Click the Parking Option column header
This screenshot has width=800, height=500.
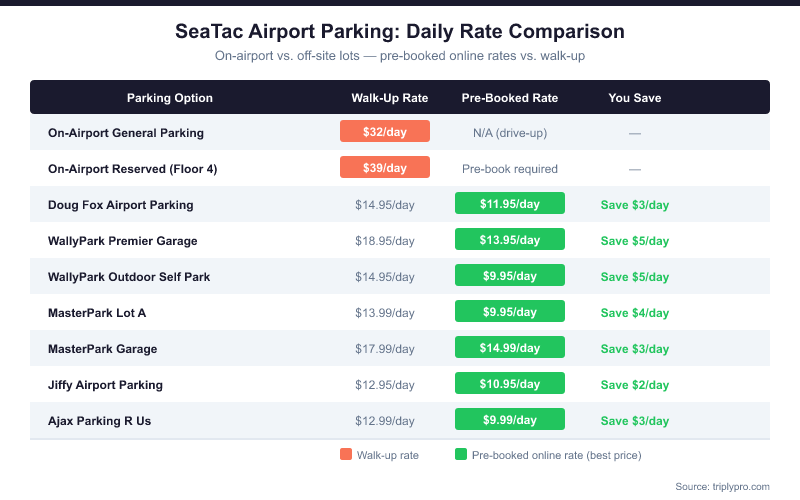pos(170,98)
